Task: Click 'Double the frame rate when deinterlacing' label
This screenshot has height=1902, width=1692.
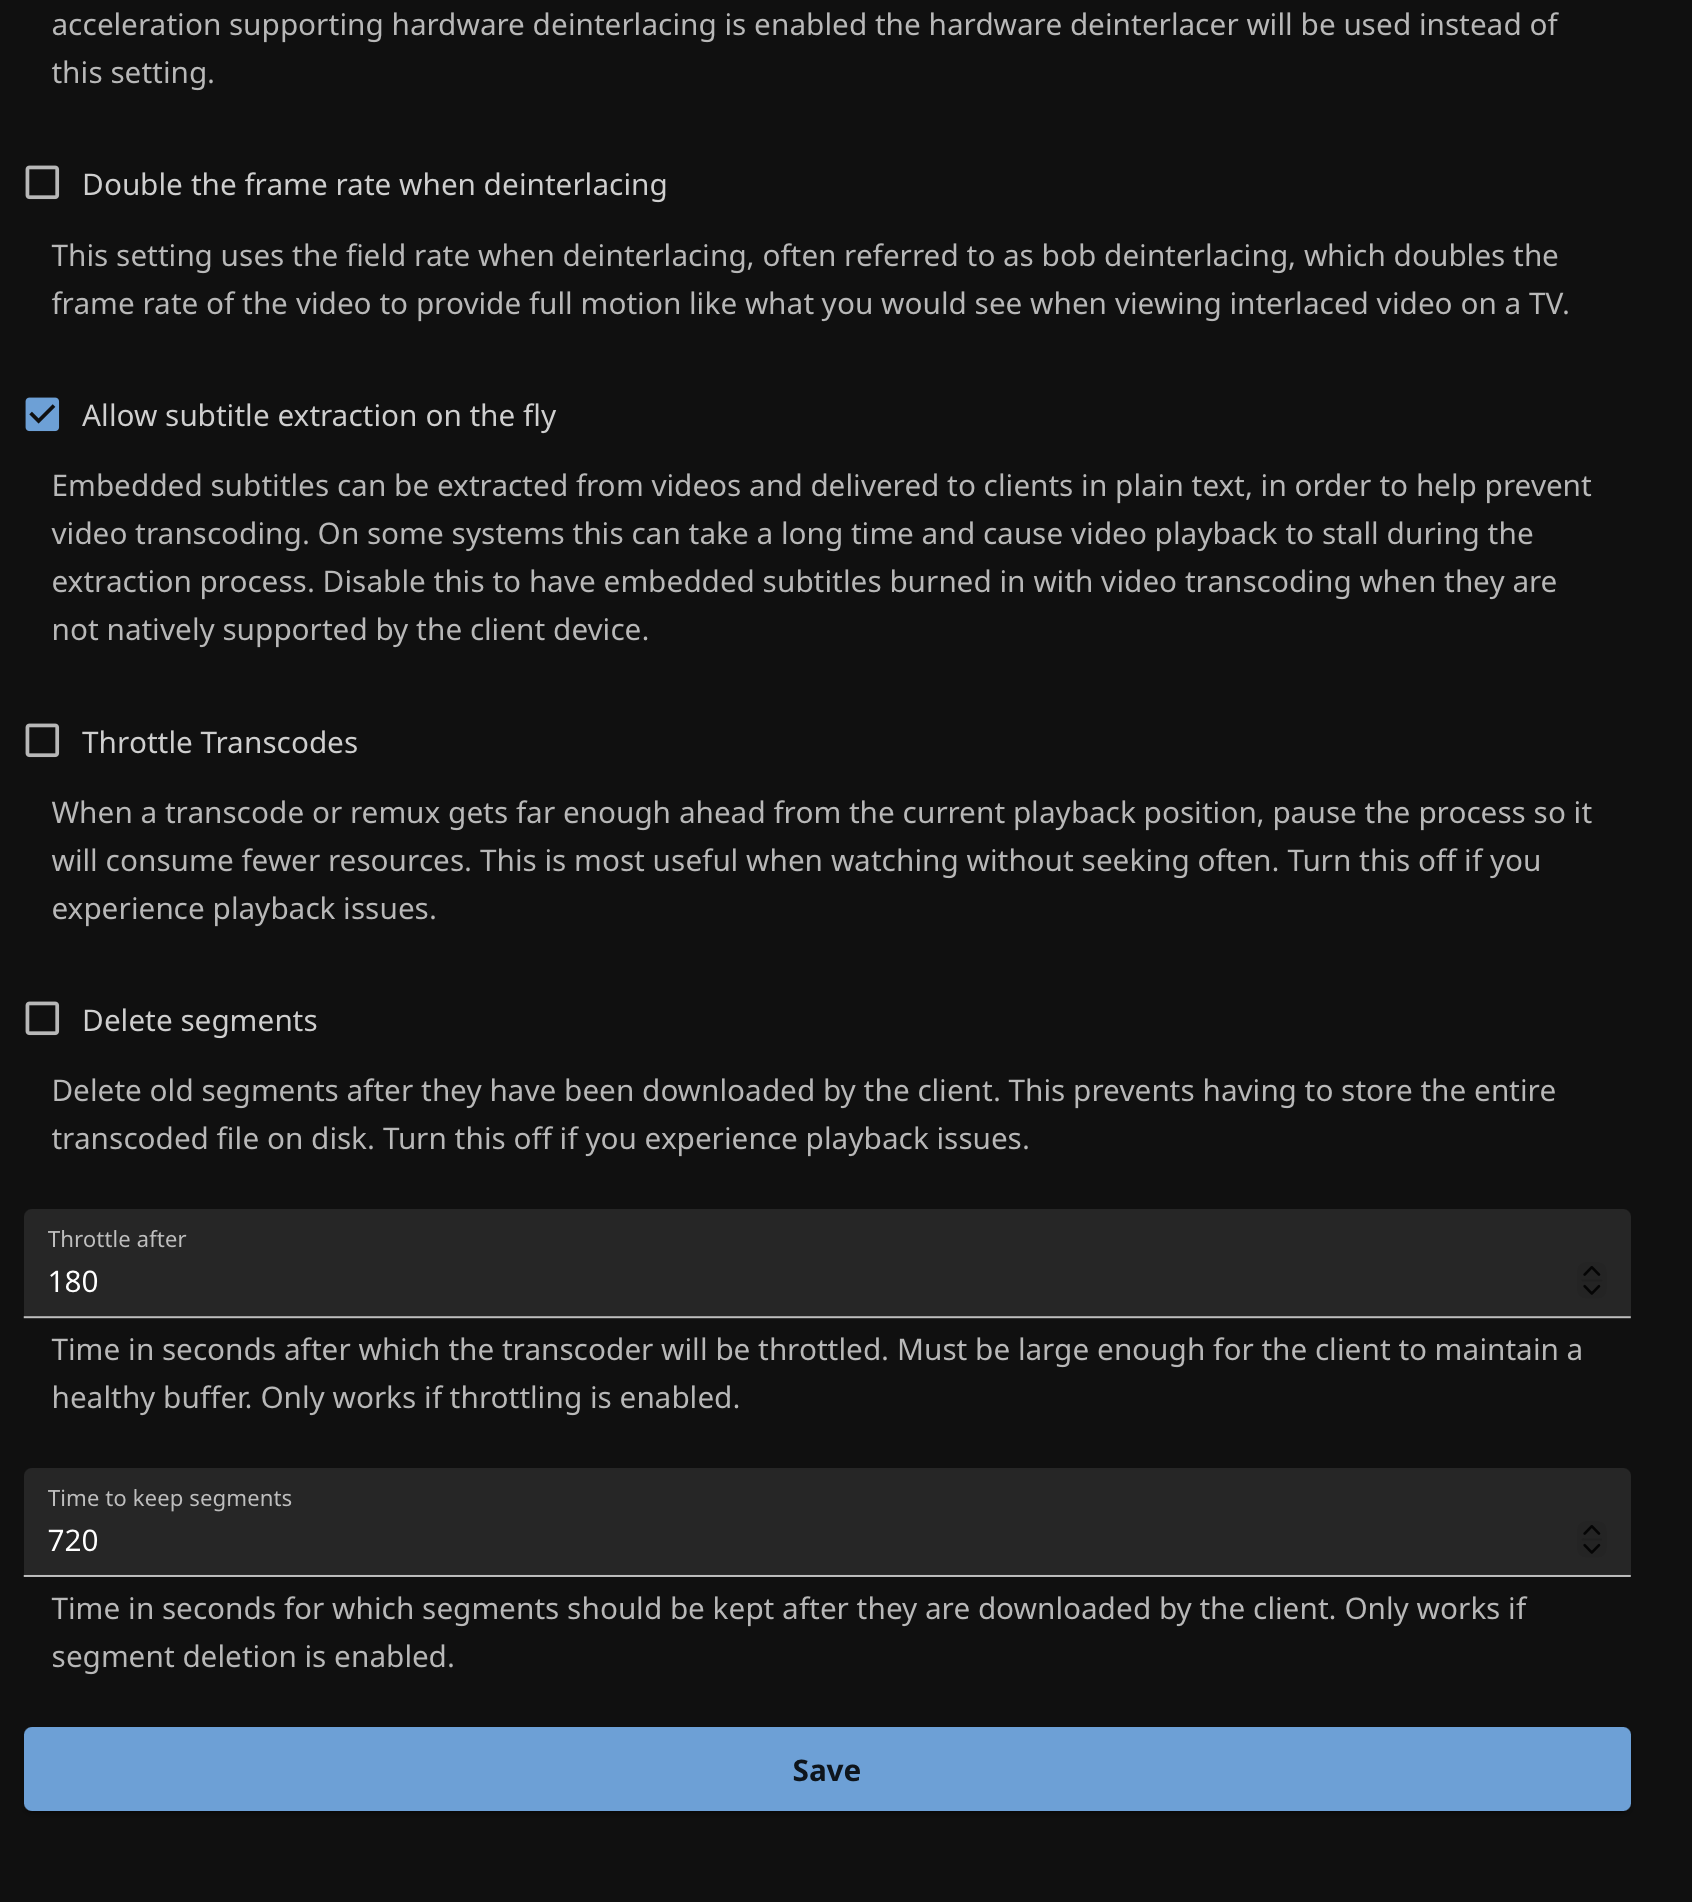Action: coord(374,185)
